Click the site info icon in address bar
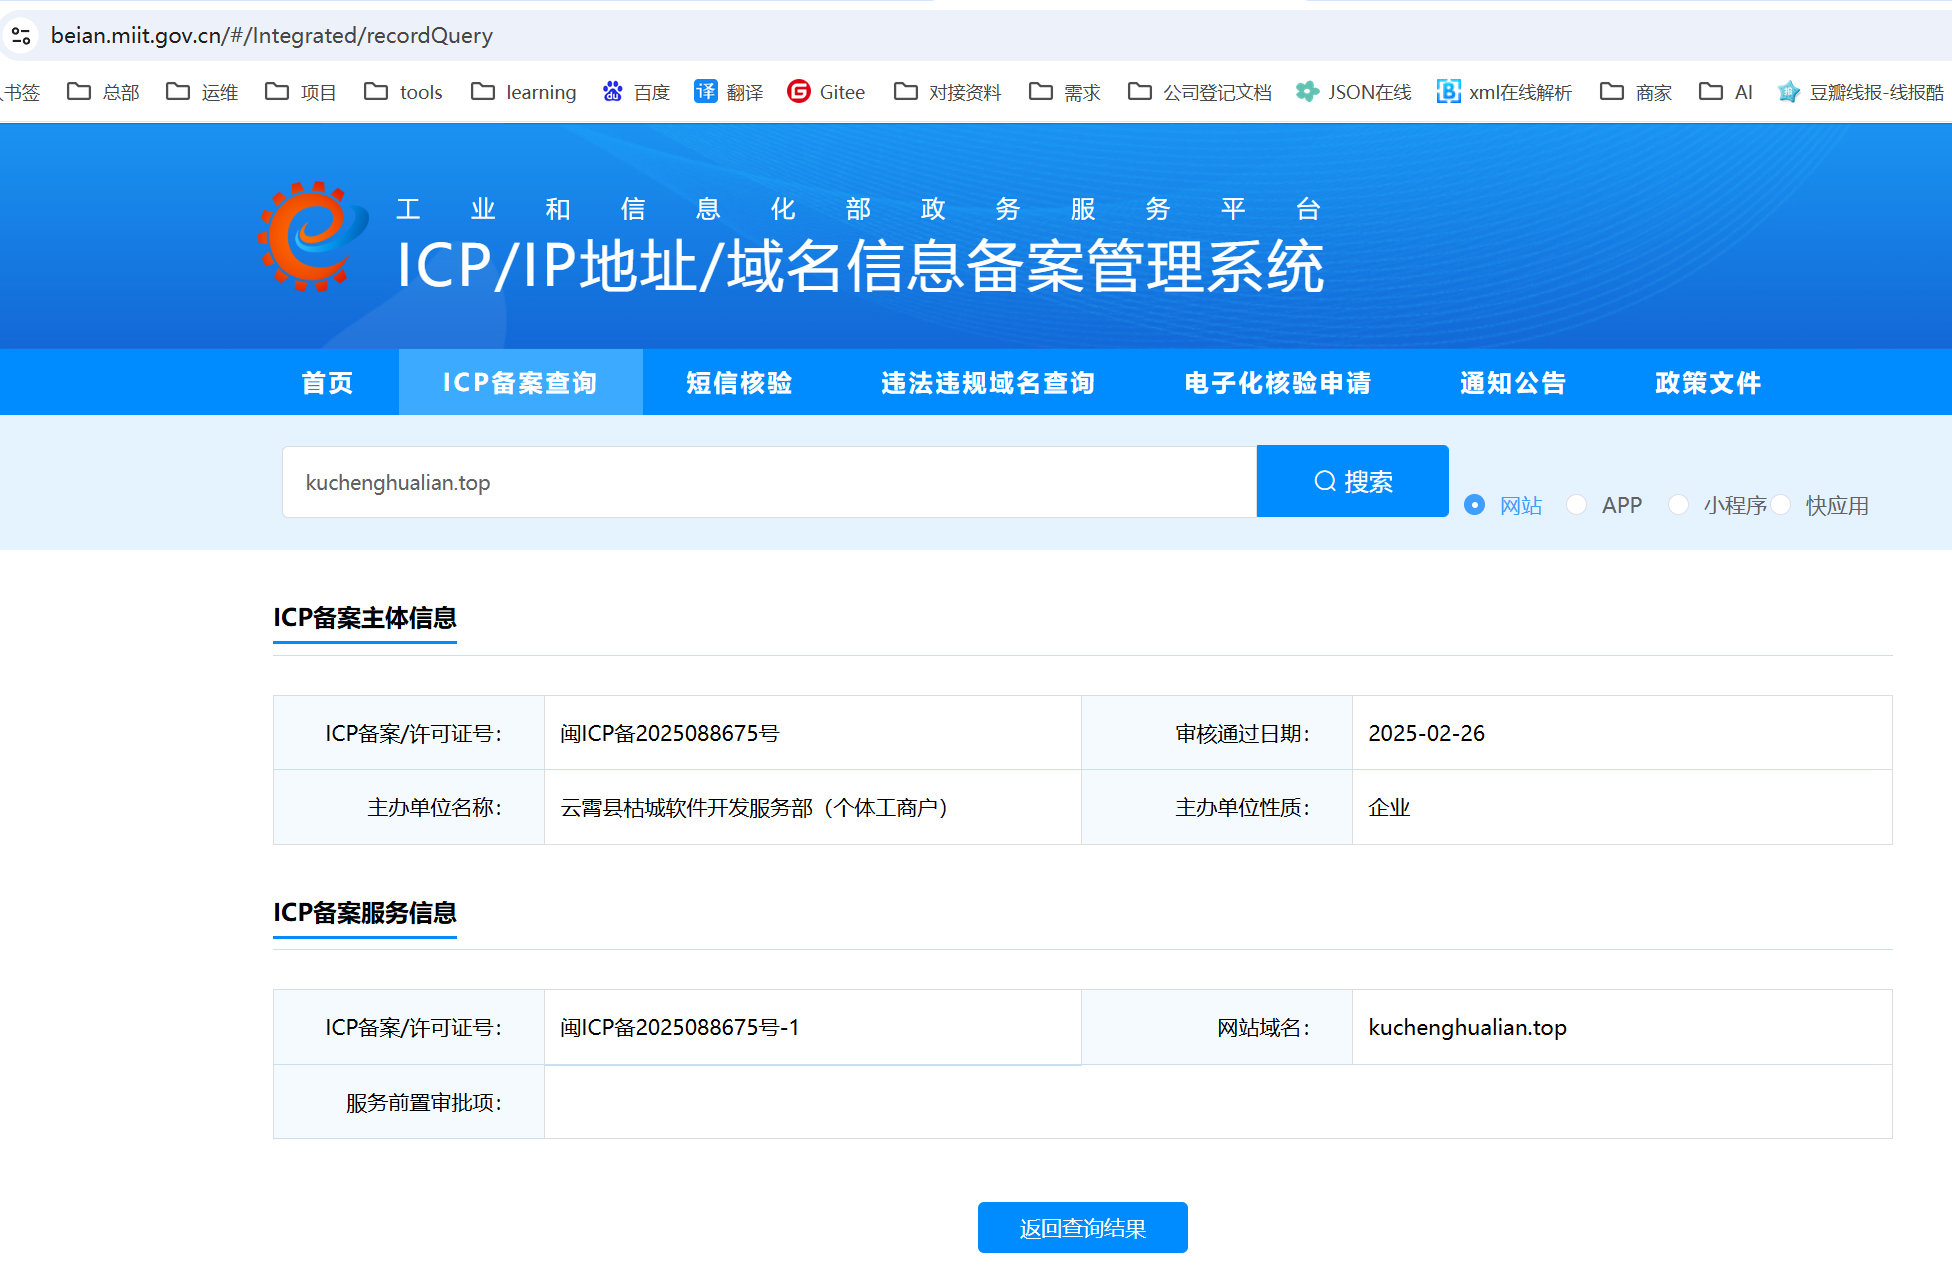The image size is (1952, 1279). pyautogui.click(x=21, y=36)
